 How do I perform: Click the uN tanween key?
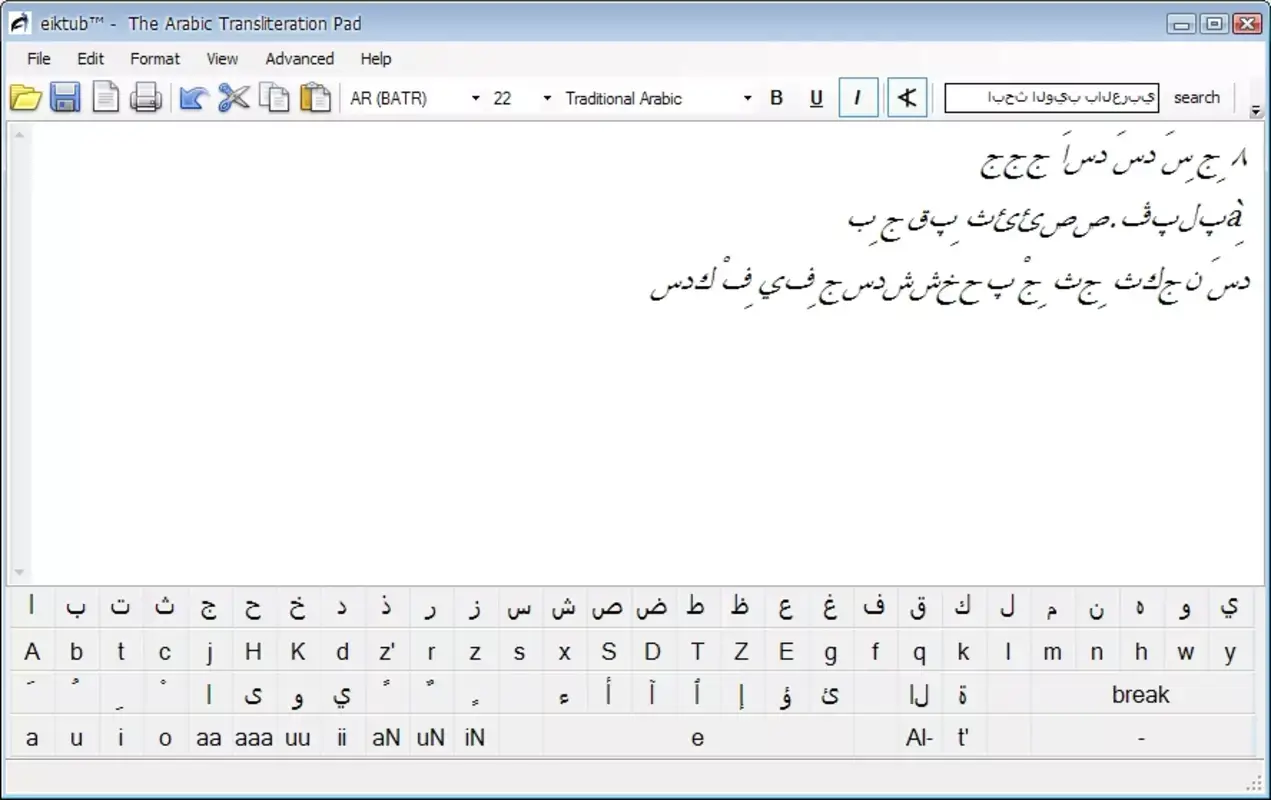(x=430, y=739)
